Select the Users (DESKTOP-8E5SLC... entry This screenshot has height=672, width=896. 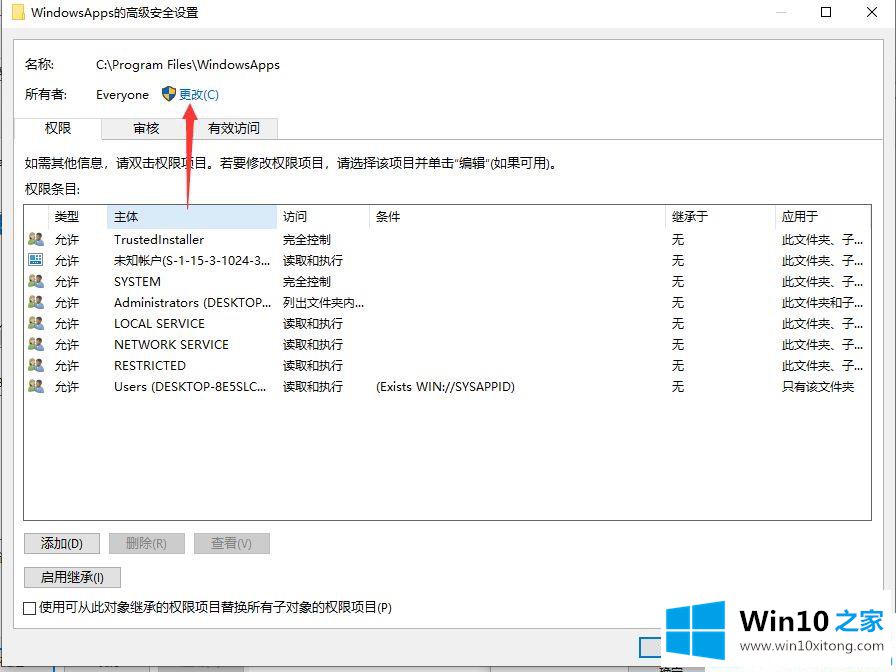click(190, 387)
